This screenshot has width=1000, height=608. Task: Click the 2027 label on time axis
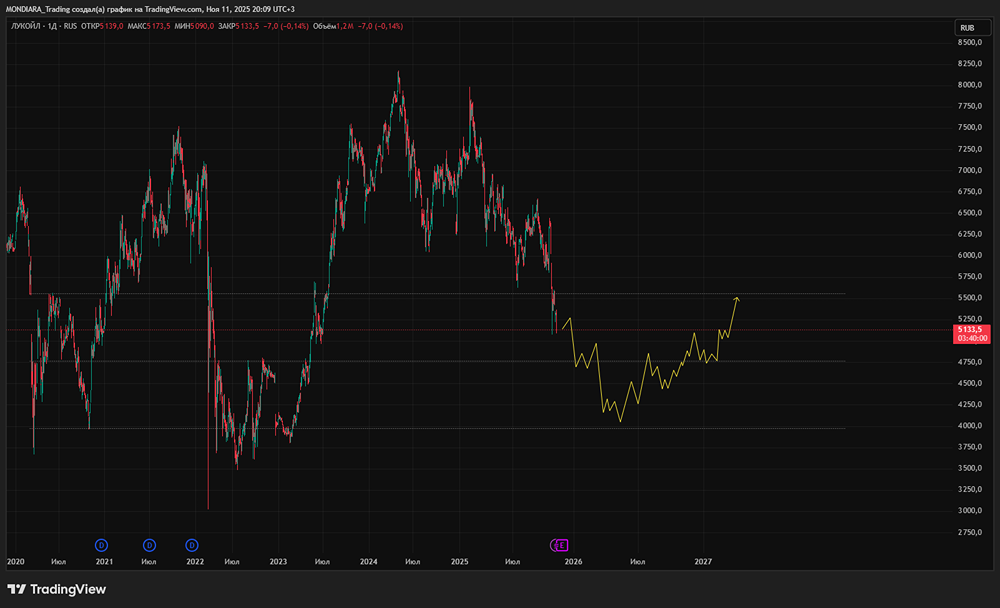pos(703,563)
